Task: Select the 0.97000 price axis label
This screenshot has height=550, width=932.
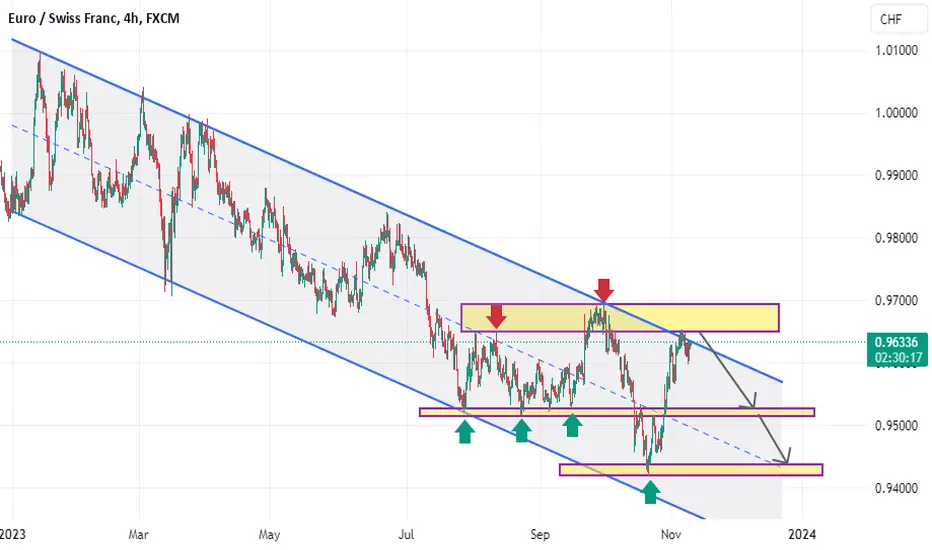Action: pos(896,300)
